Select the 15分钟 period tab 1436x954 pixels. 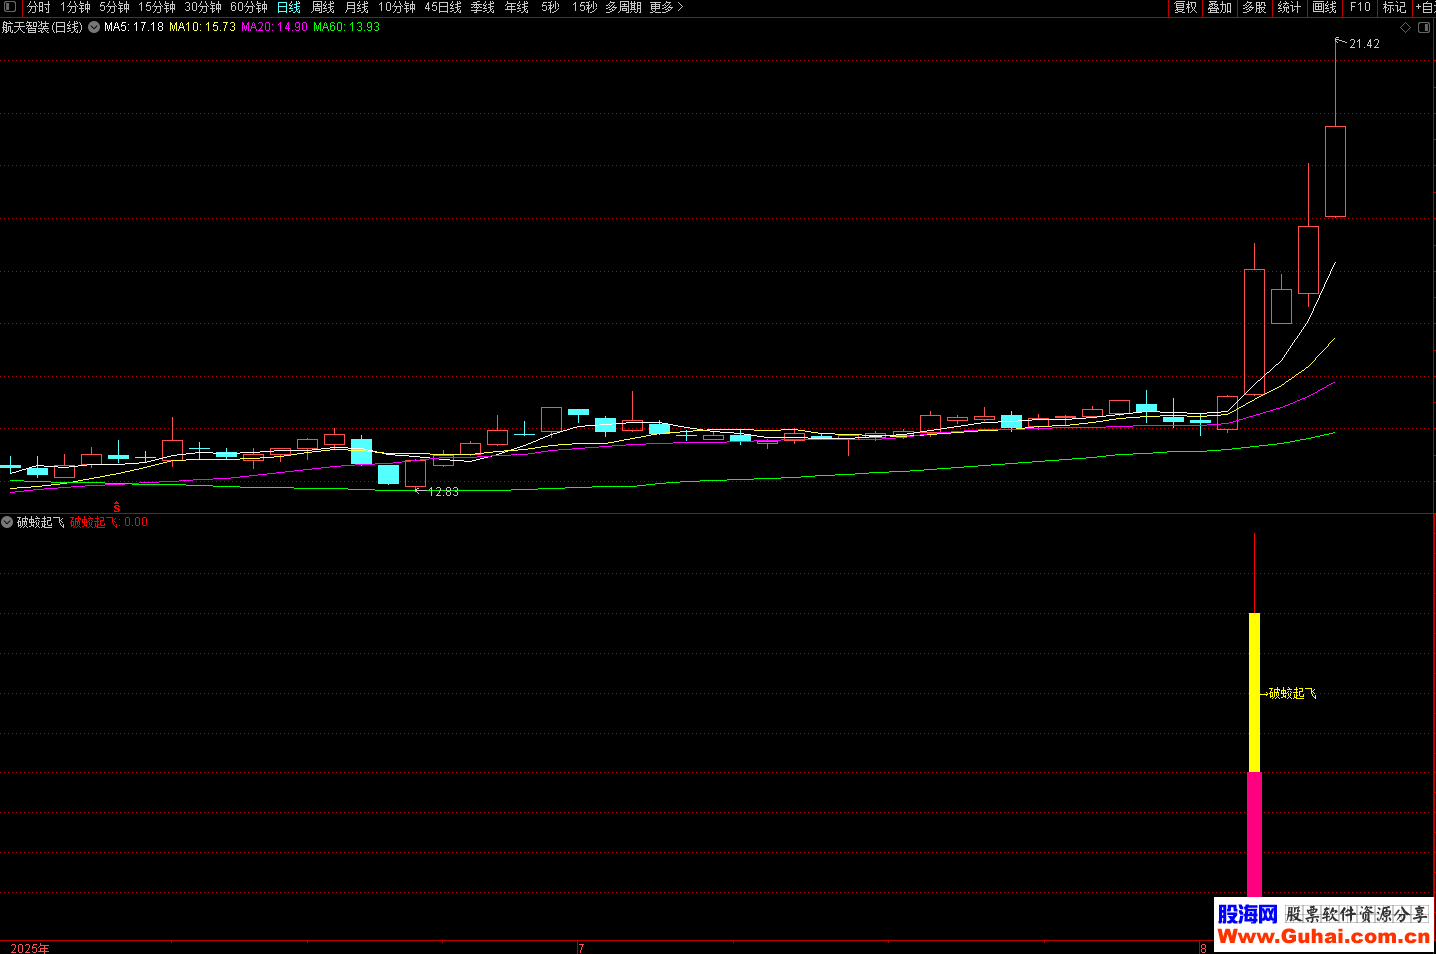(x=157, y=7)
